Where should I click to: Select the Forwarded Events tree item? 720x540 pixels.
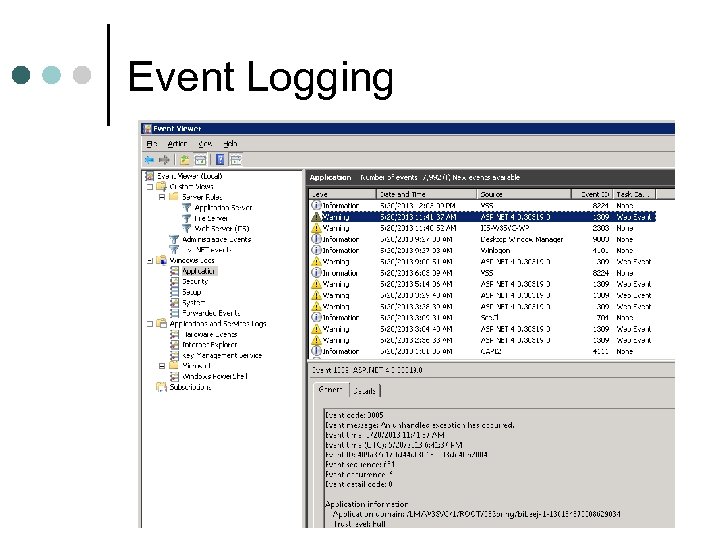pos(211,313)
